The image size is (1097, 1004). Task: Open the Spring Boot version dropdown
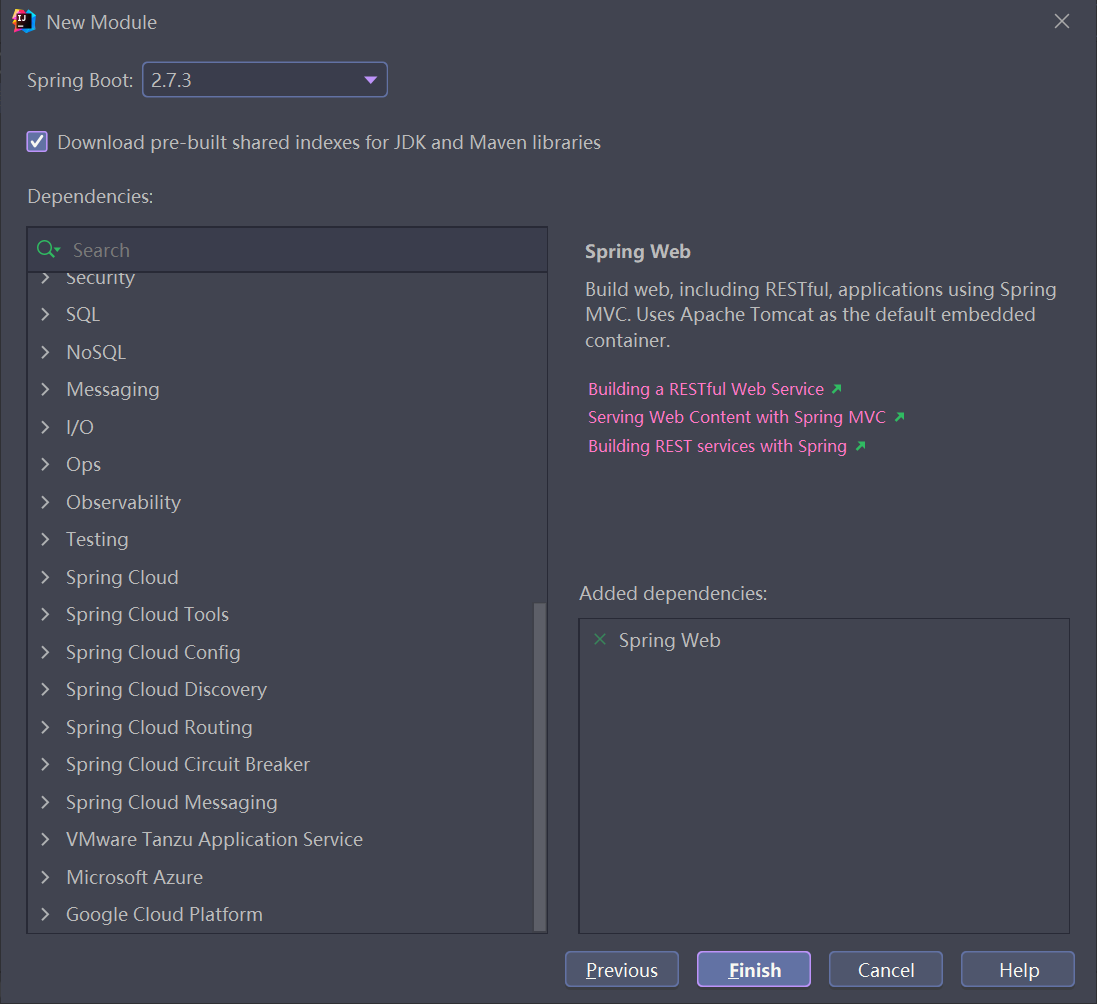click(x=264, y=80)
